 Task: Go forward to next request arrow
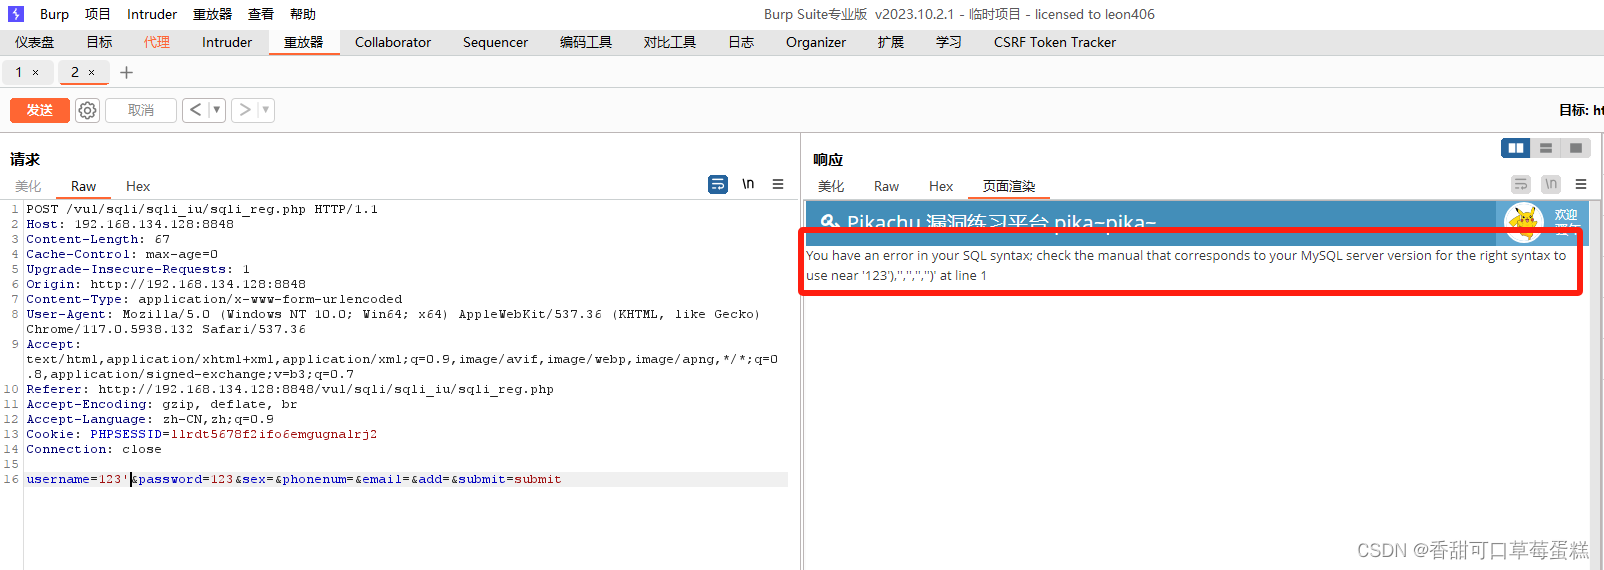[x=245, y=110]
